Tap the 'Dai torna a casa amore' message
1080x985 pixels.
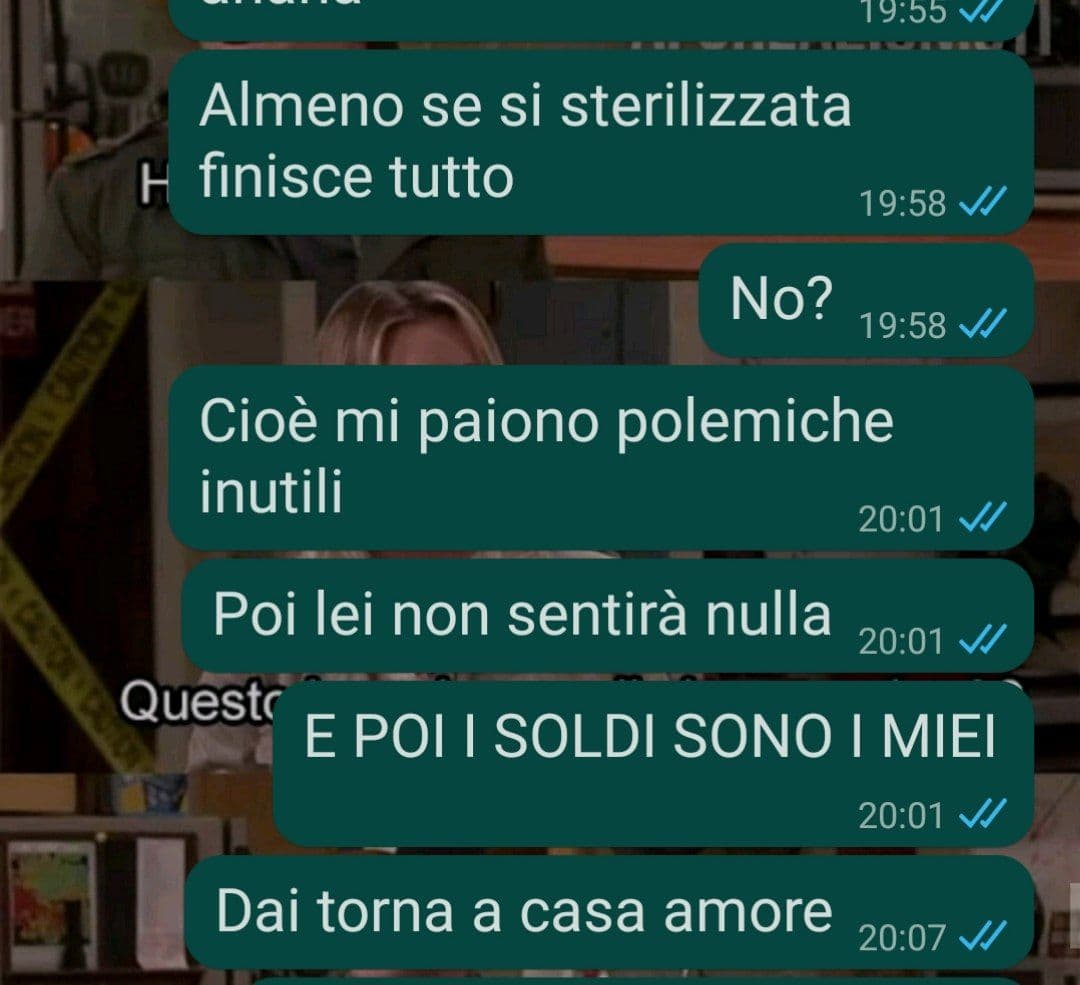(x=610, y=912)
